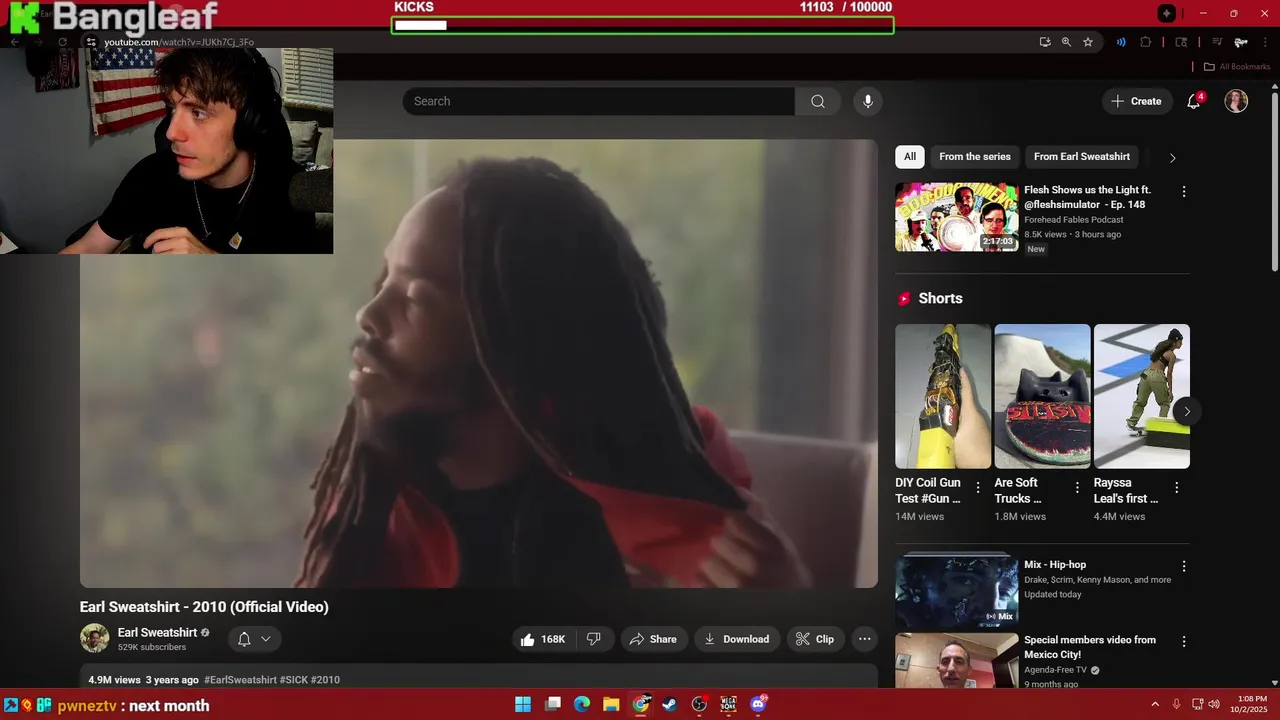1280x720 pixels.
Task: Click the zoom magnifier icon in address bar
Action: pyautogui.click(x=1066, y=42)
